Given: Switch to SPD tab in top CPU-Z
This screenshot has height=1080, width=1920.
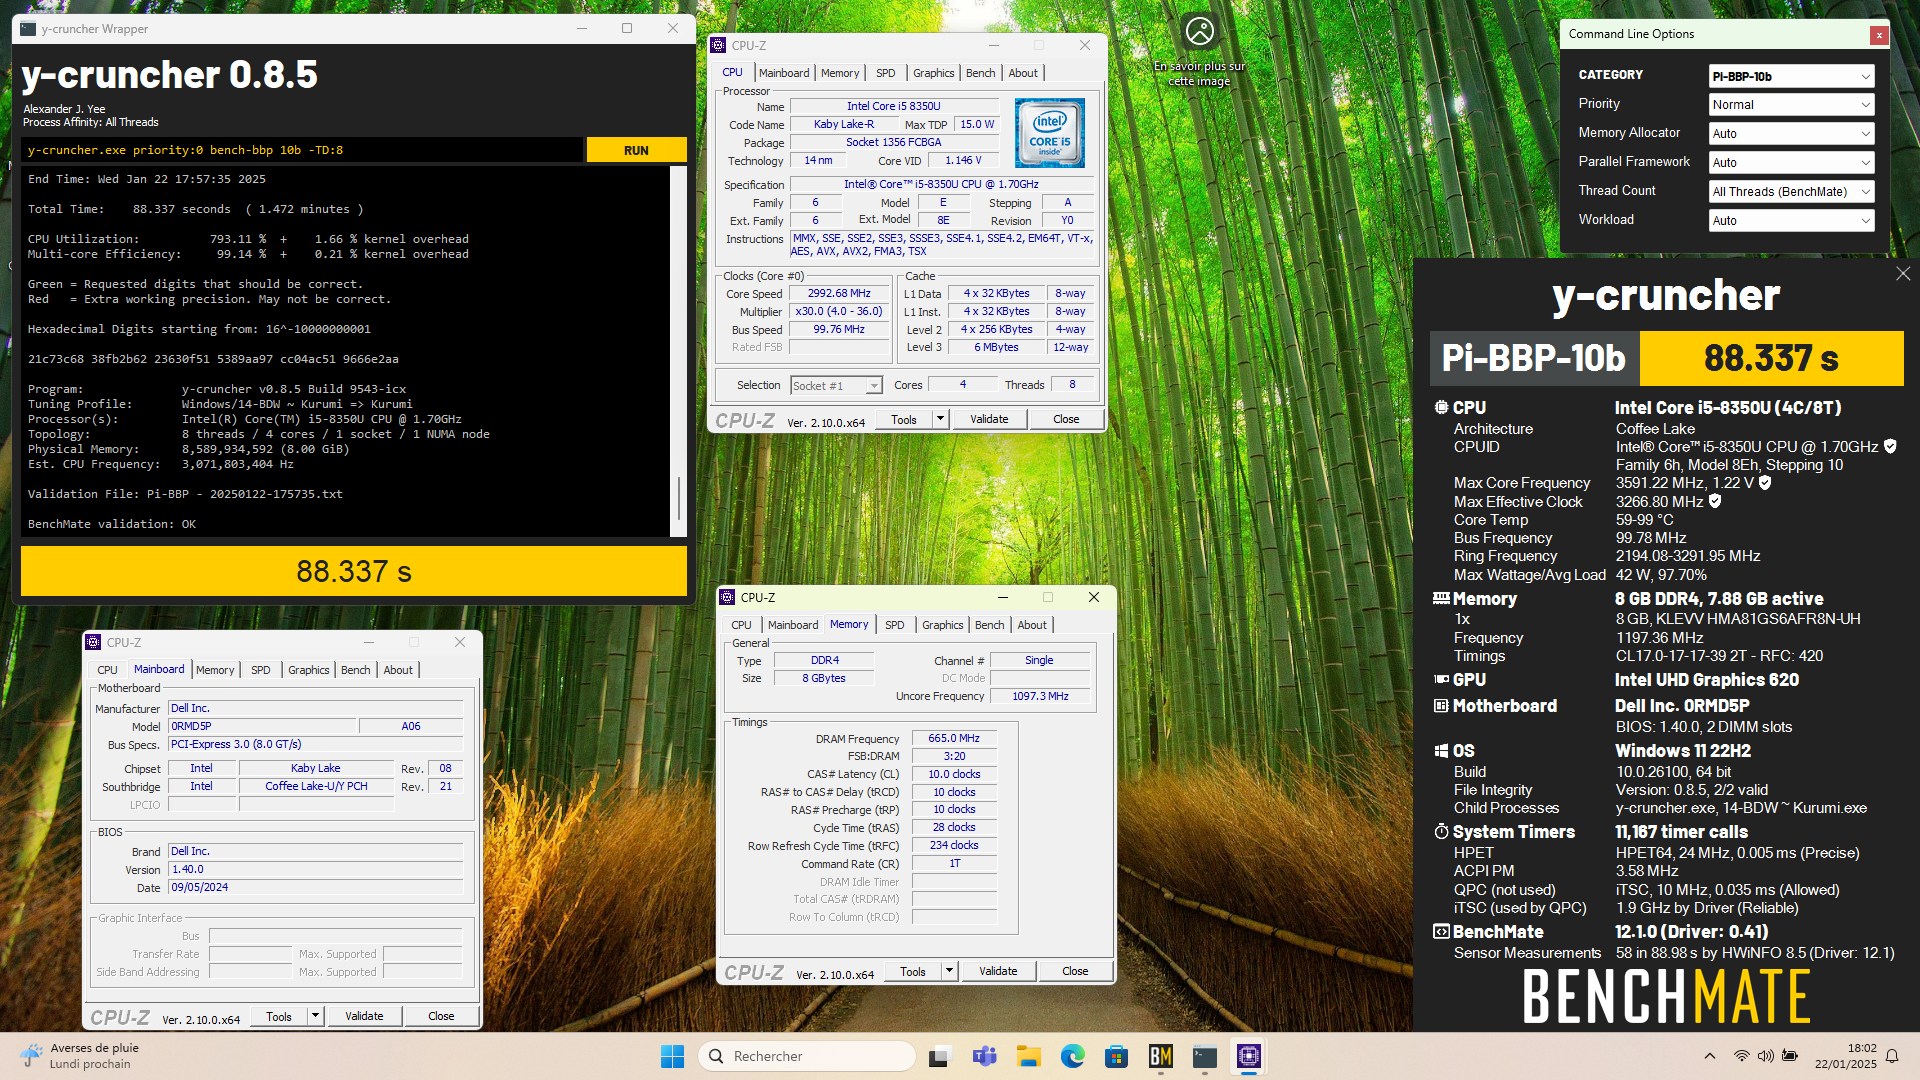Looking at the screenshot, I should click(886, 73).
